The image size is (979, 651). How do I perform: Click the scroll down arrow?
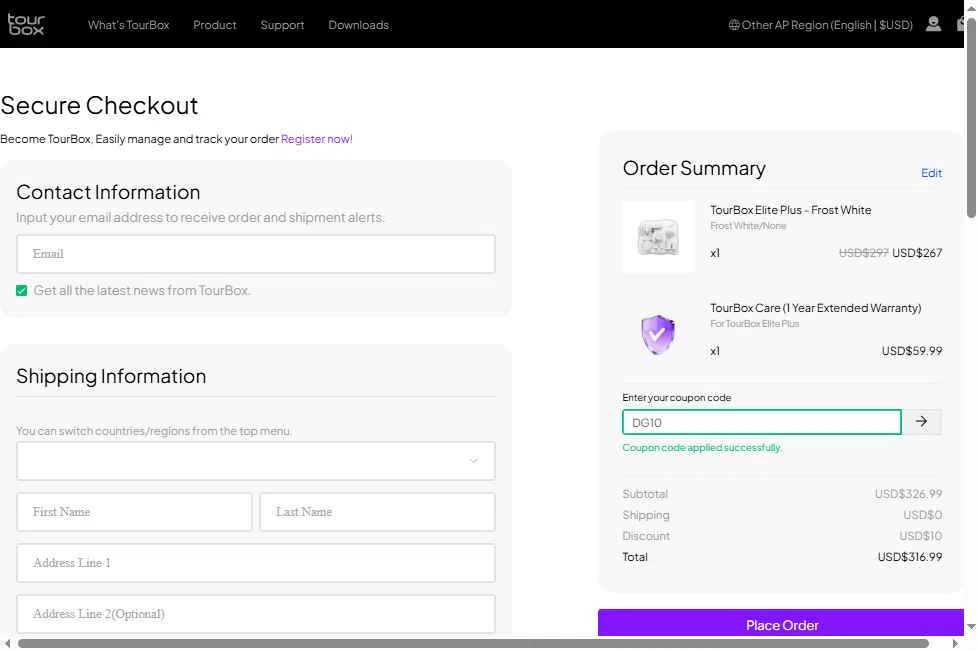click(x=971, y=627)
